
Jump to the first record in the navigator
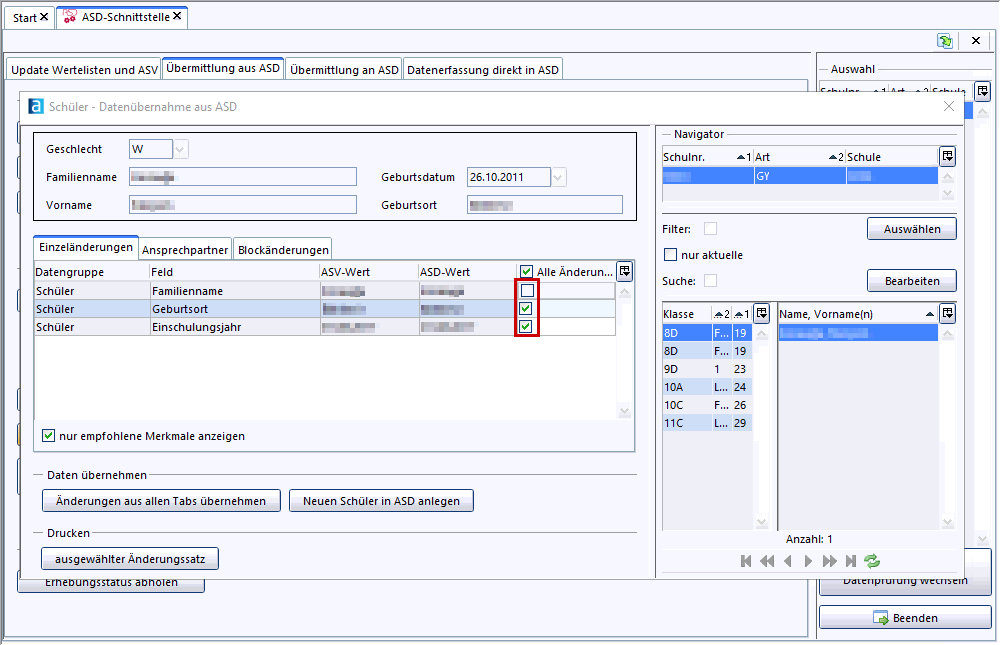[746, 561]
